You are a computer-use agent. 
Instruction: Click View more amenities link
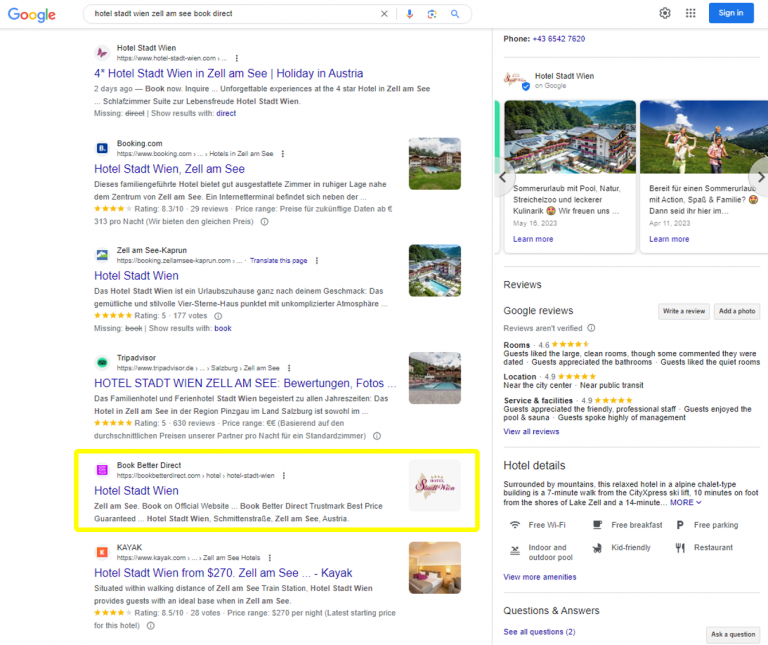click(x=539, y=577)
